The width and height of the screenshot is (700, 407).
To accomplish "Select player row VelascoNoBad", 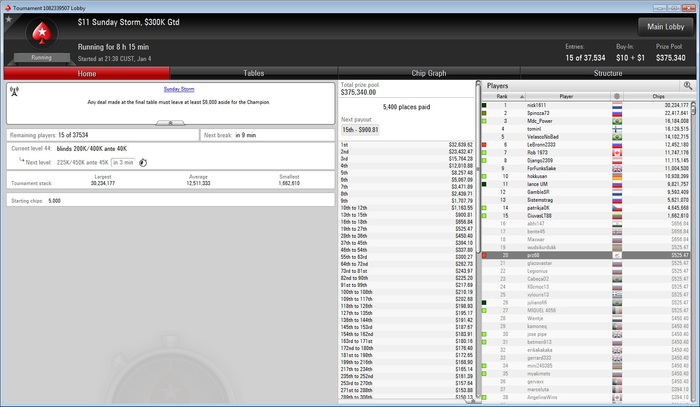I will pyautogui.click(x=586, y=137).
